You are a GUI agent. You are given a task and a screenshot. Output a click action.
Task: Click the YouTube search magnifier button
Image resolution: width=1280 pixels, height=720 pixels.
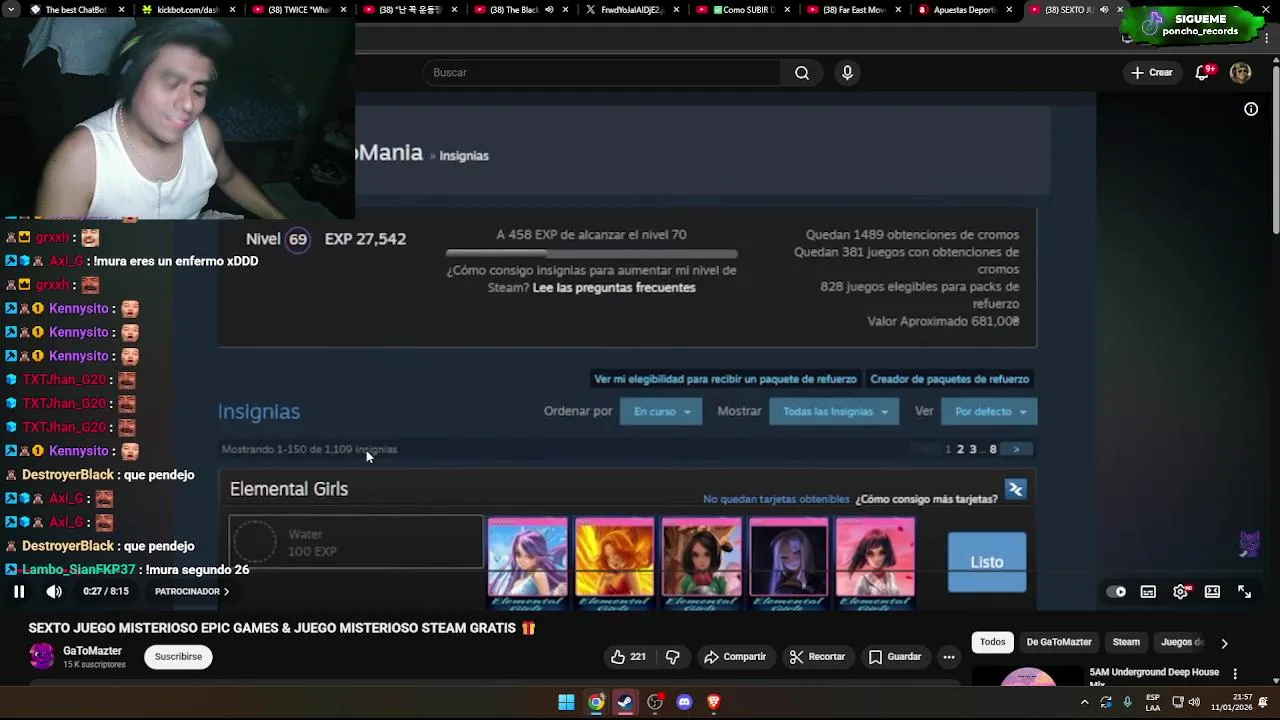[802, 73]
